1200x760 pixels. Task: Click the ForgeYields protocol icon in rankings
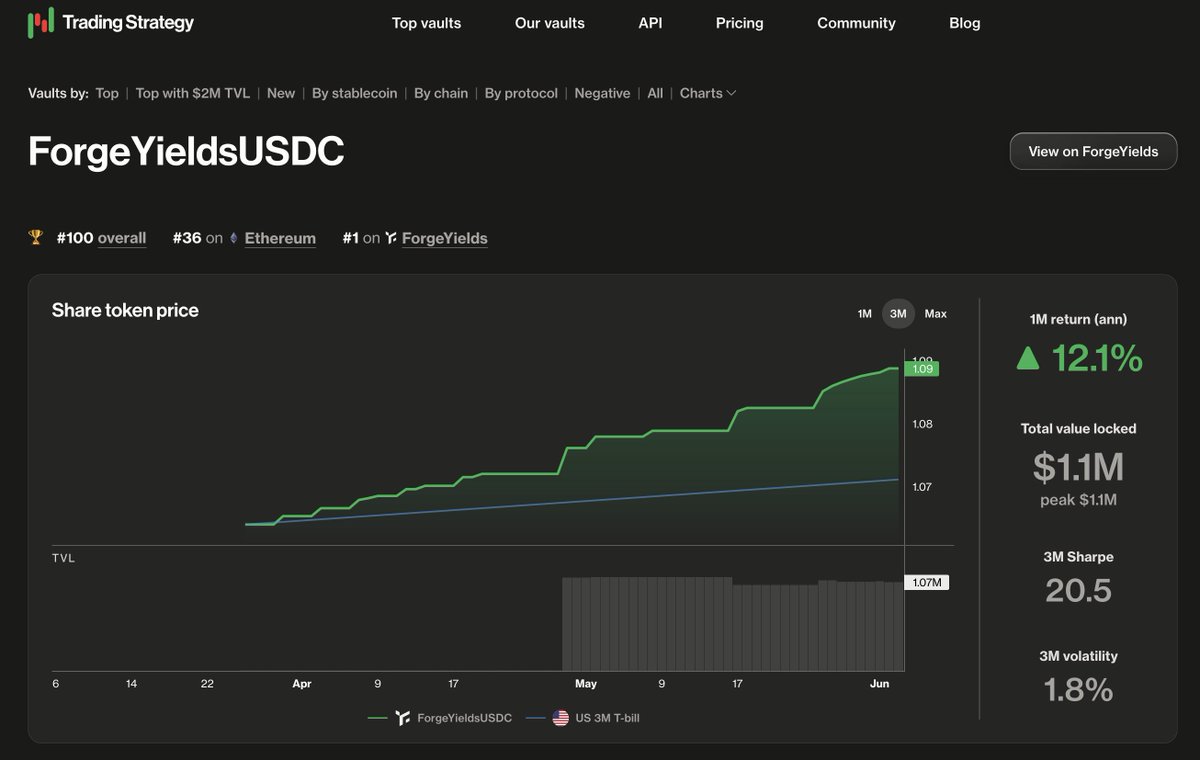click(391, 238)
